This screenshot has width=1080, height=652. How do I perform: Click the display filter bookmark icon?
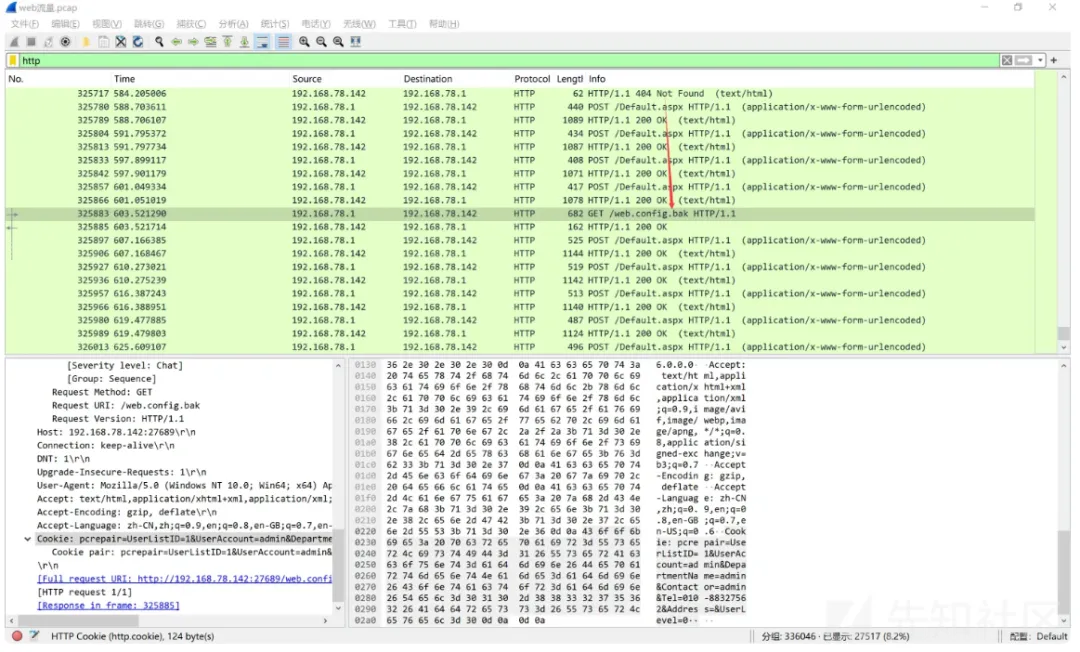pyautogui.click(x=13, y=61)
